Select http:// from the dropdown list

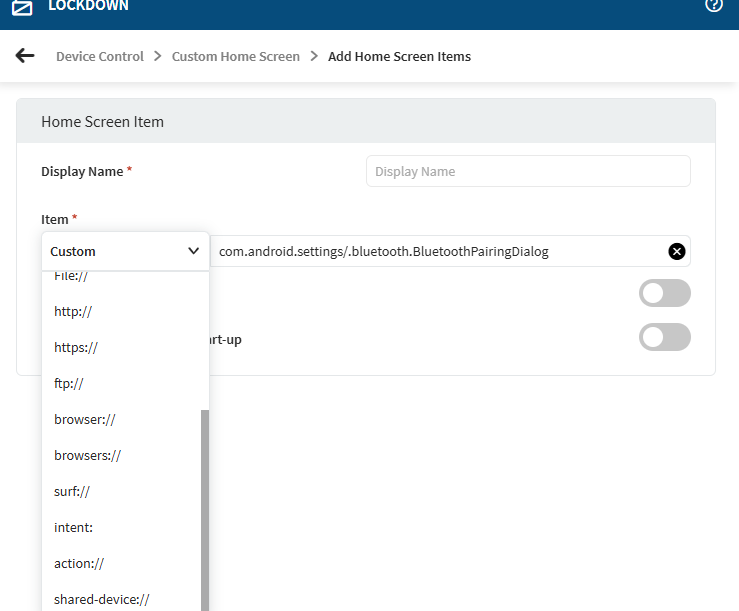point(73,311)
